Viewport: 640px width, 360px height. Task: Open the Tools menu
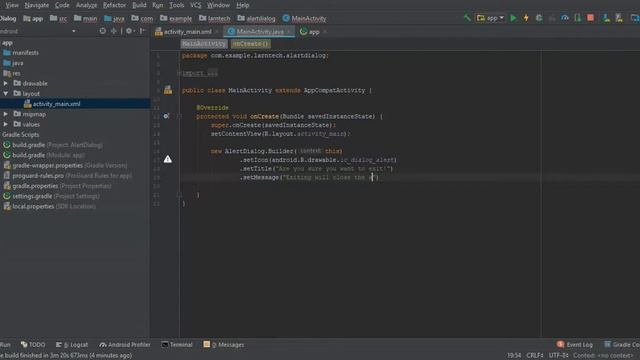tap(176, 5)
